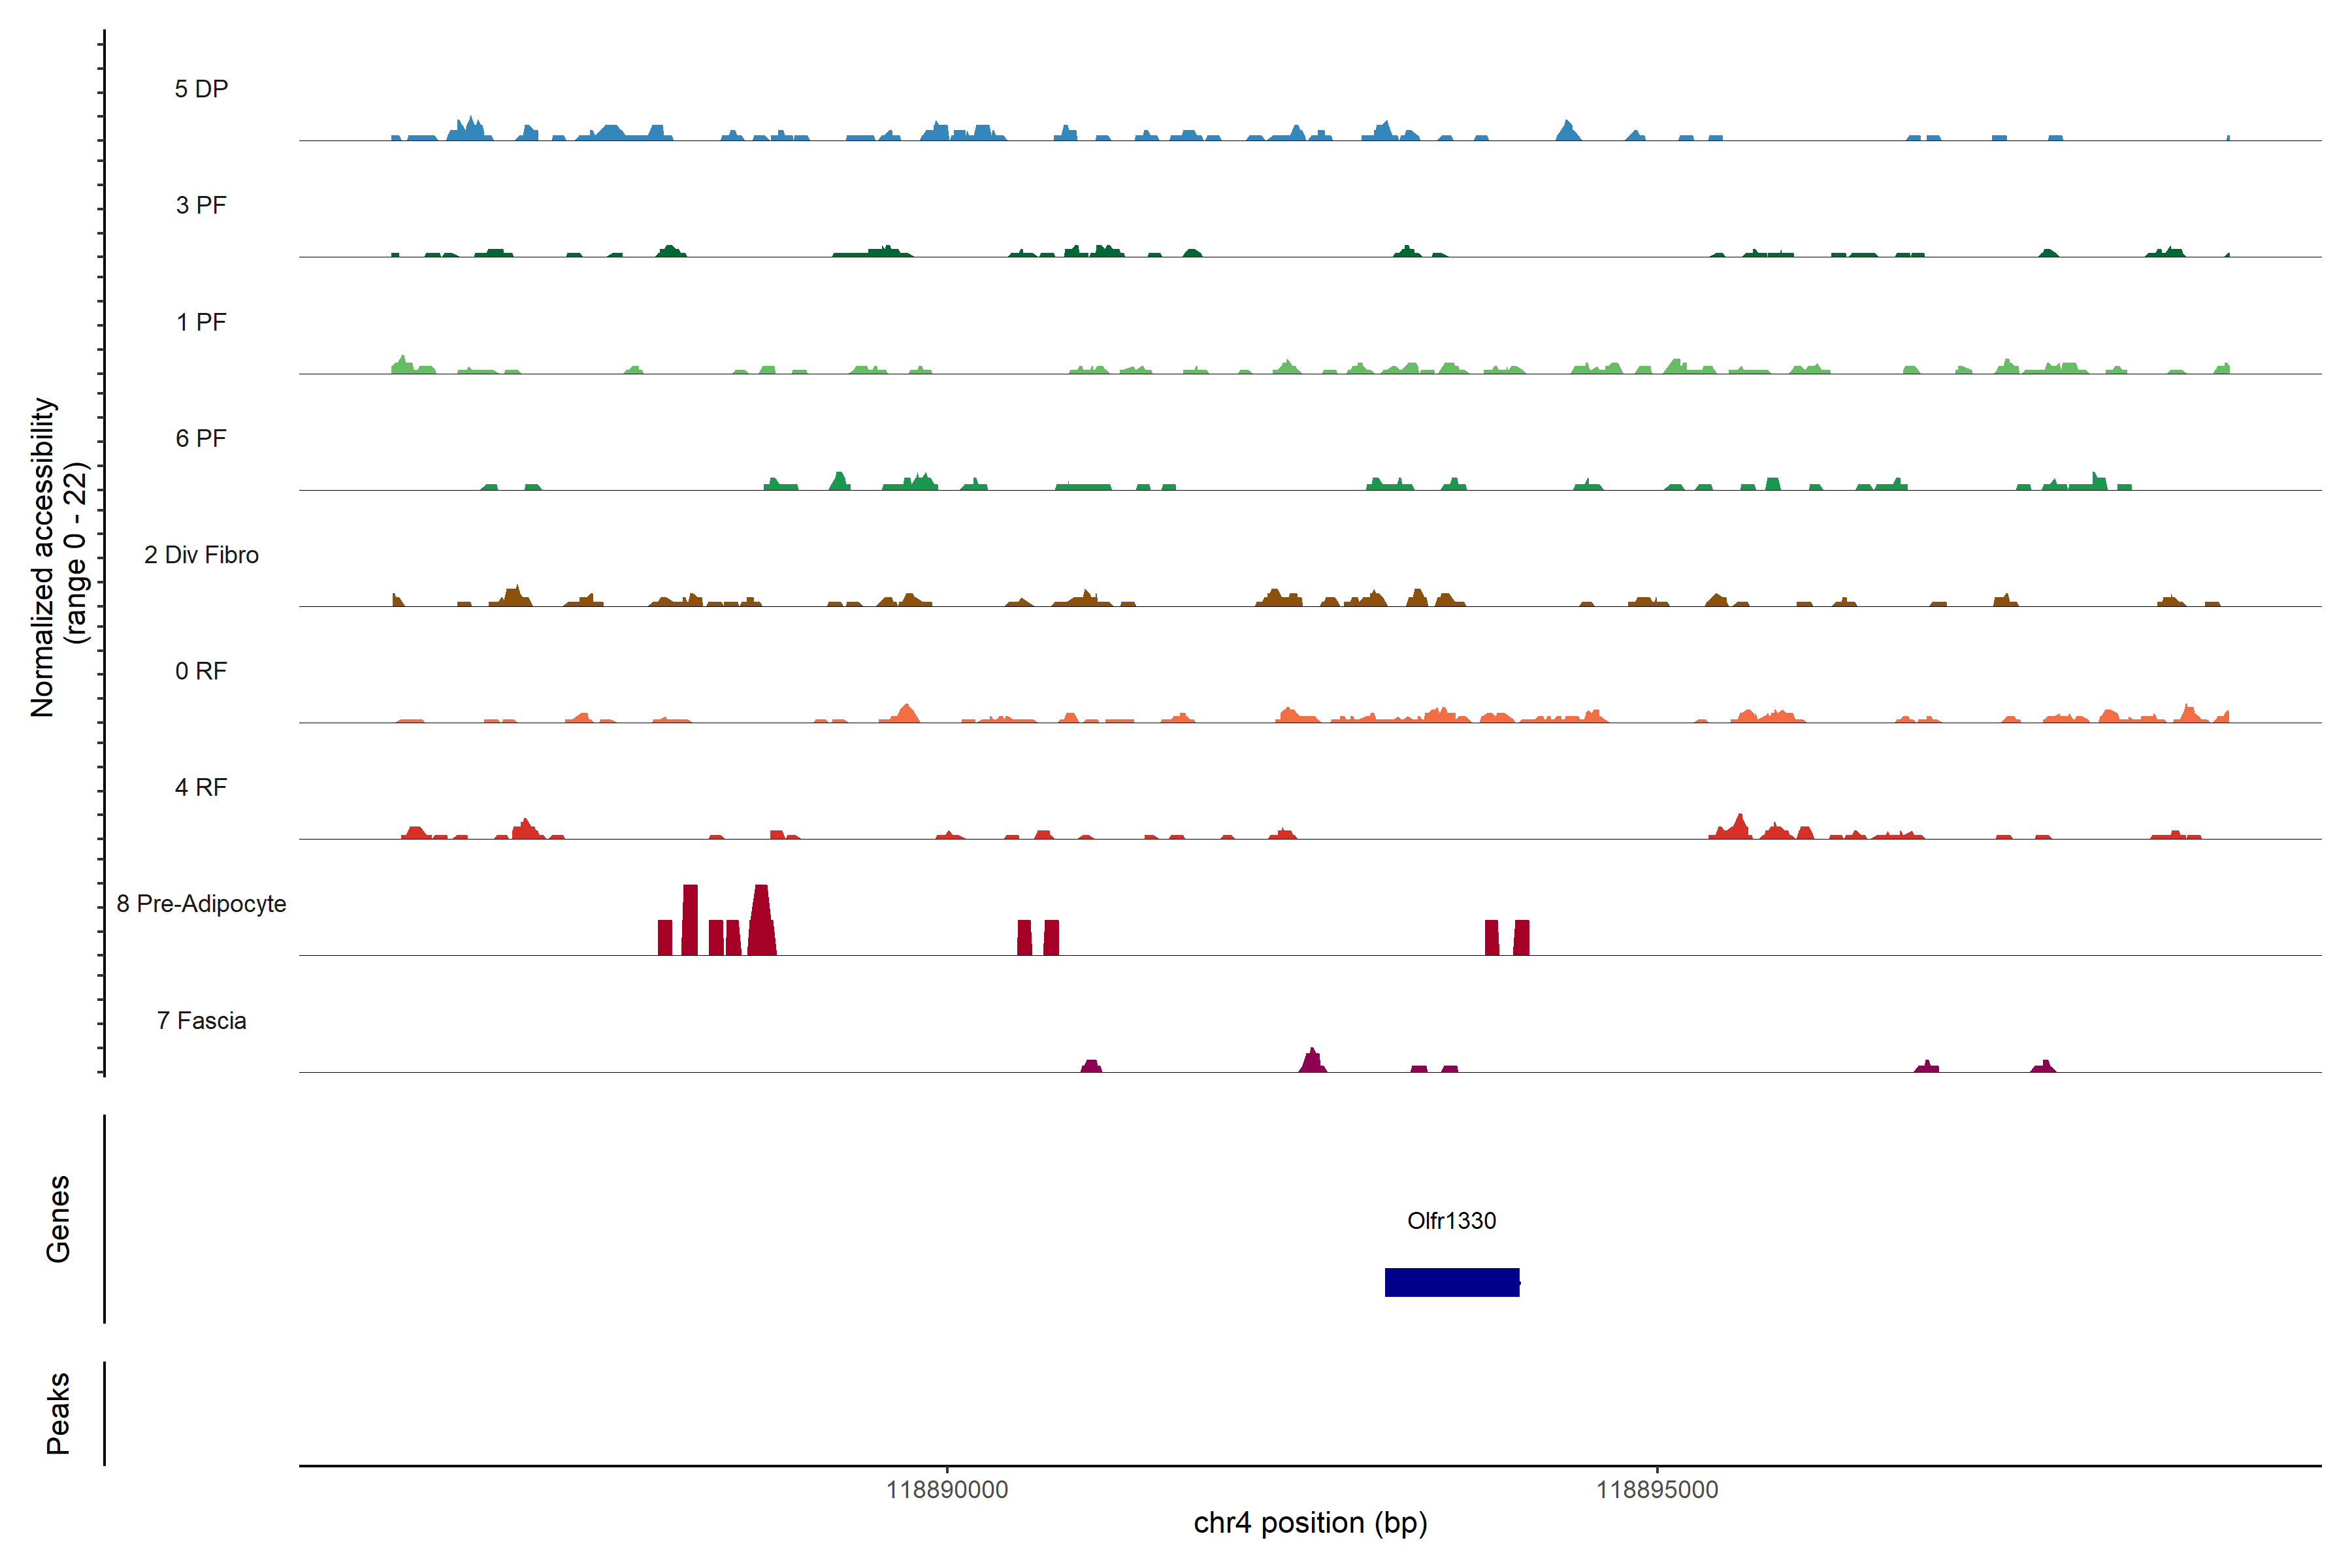Click the Genes panel label
Viewport: 2352px width, 1568px height.
58,1218
